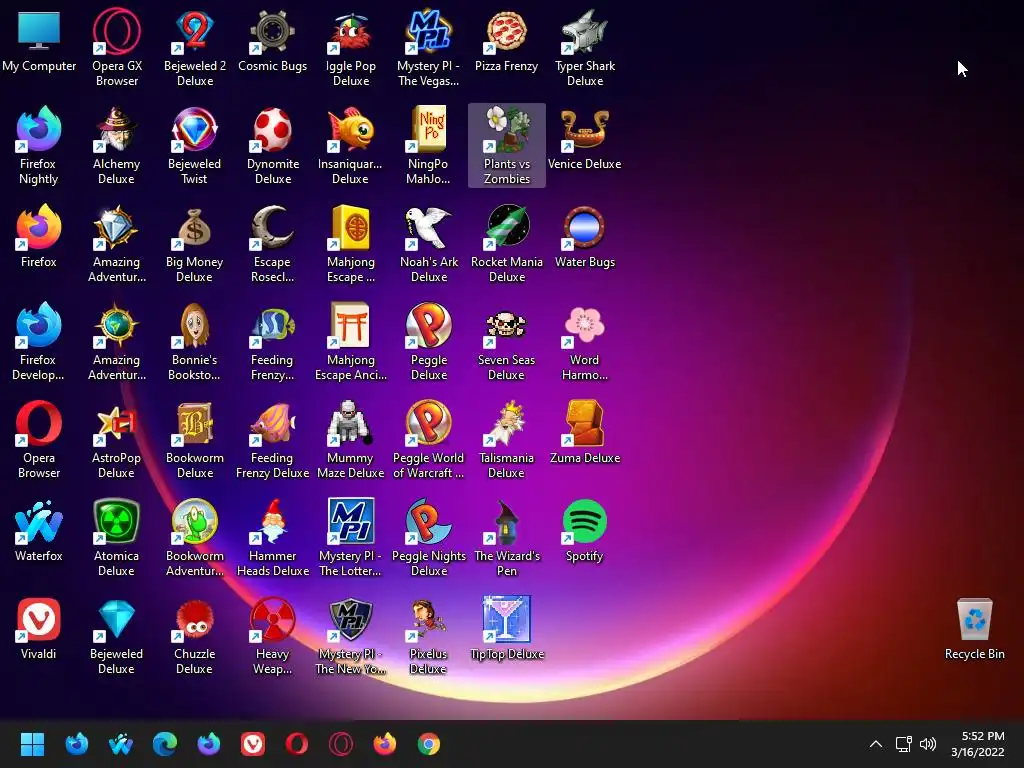Select the Escape Rosecliff moon icon
Viewport: 1024px width, 768px height.
pyautogui.click(x=272, y=243)
